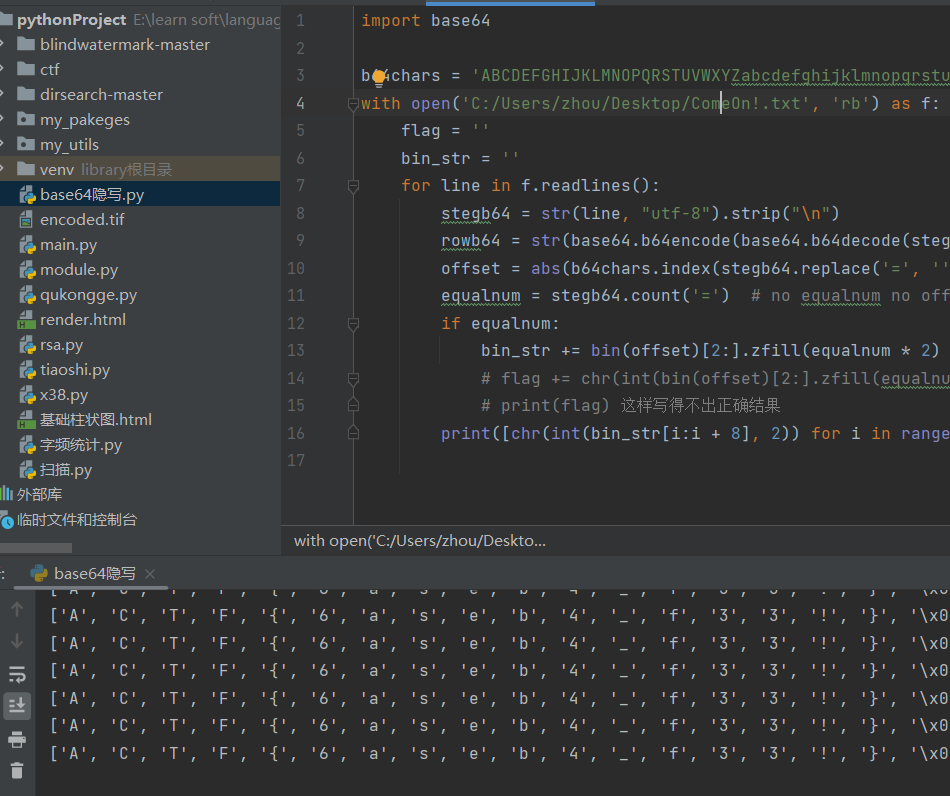Click the Python icon on the run tab

tap(39, 573)
